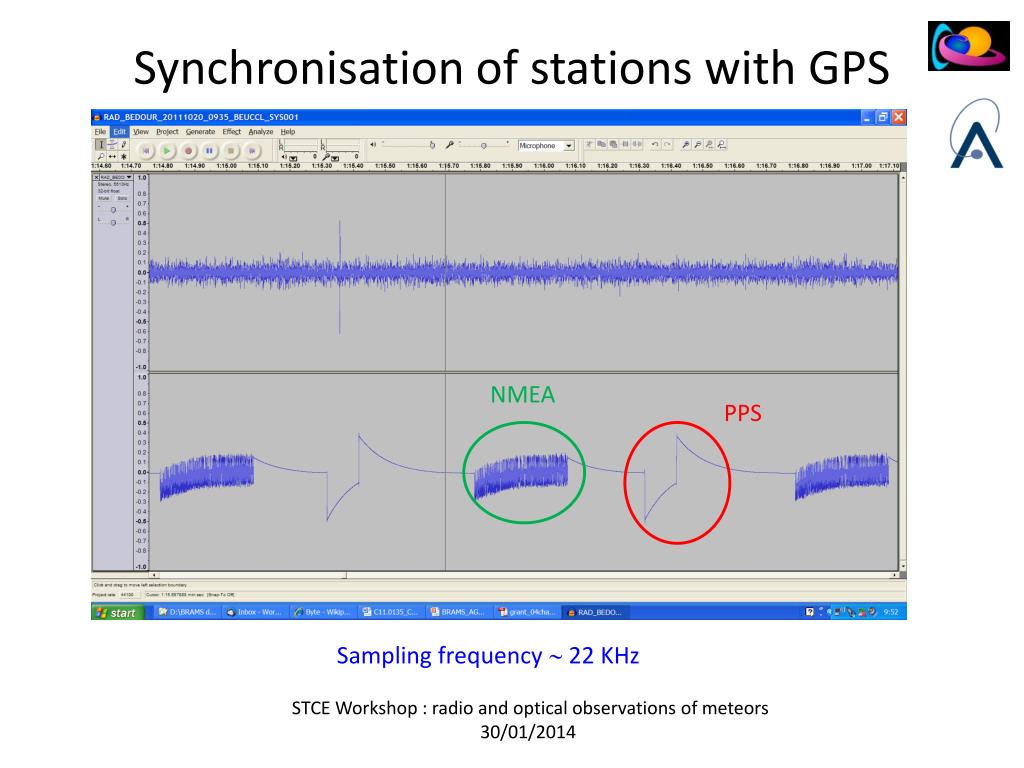The image size is (1024, 768).
Task: Close the track with its X button
Action: (x=96, y=177)
